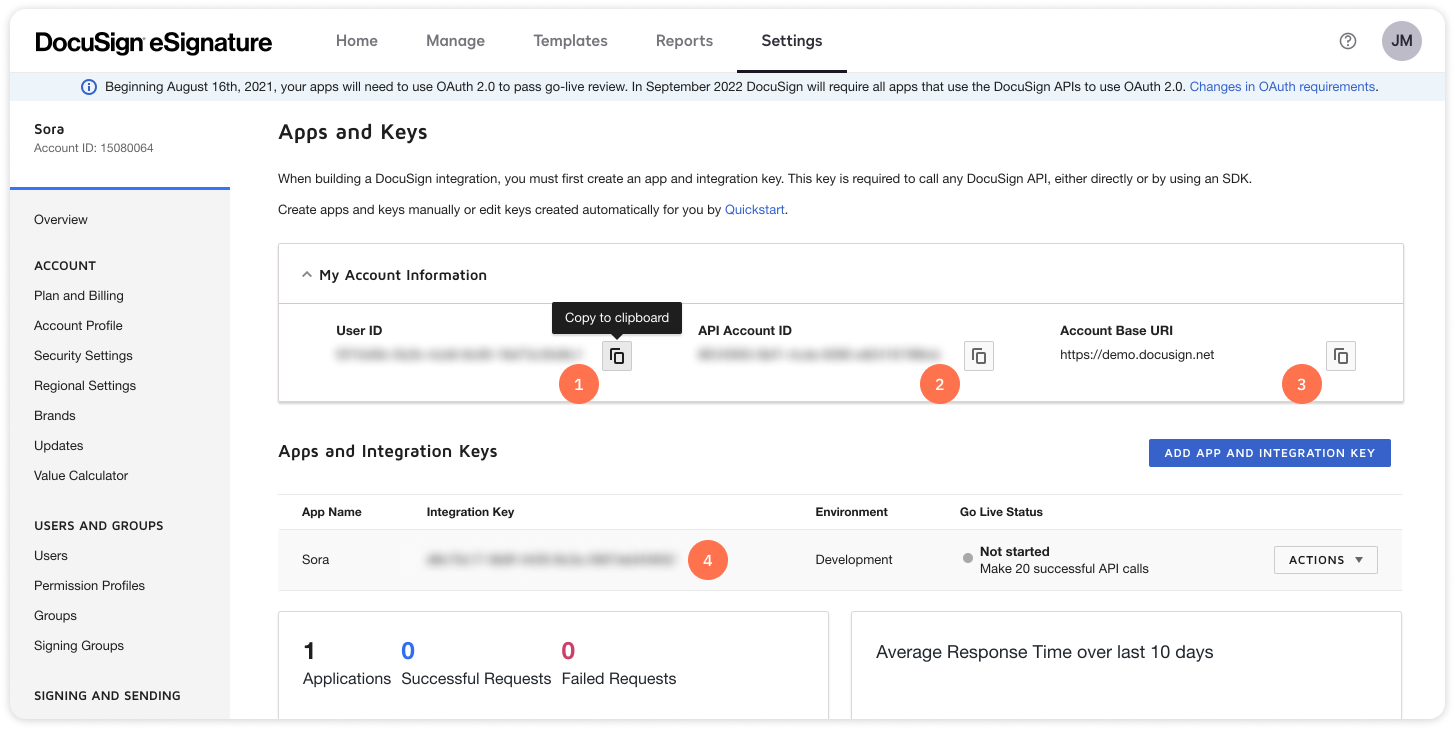Image resolution: width=1455 pixels, height=730 pixels.
Task: Click the info icon in the OAuth banner
Action: (x=89, y=87)
